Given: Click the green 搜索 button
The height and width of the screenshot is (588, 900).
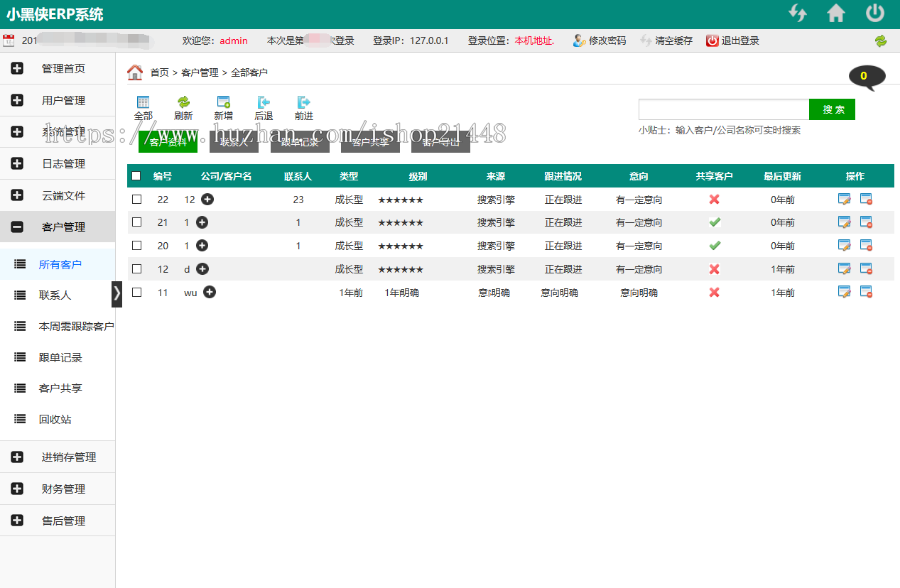Looking at the screenshot, I should (832, 109).
